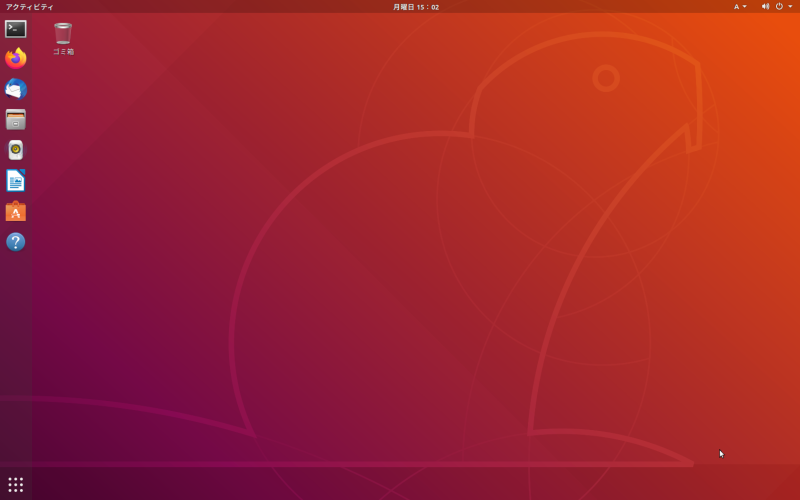Open the Help question mark icon
This screenshot has height=500, width=800.
click(15, 242)
